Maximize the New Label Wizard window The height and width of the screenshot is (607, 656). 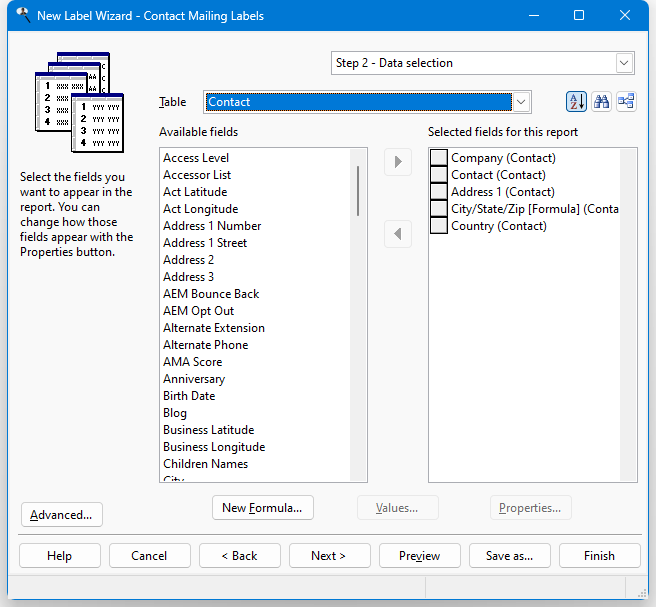(579, 15)
